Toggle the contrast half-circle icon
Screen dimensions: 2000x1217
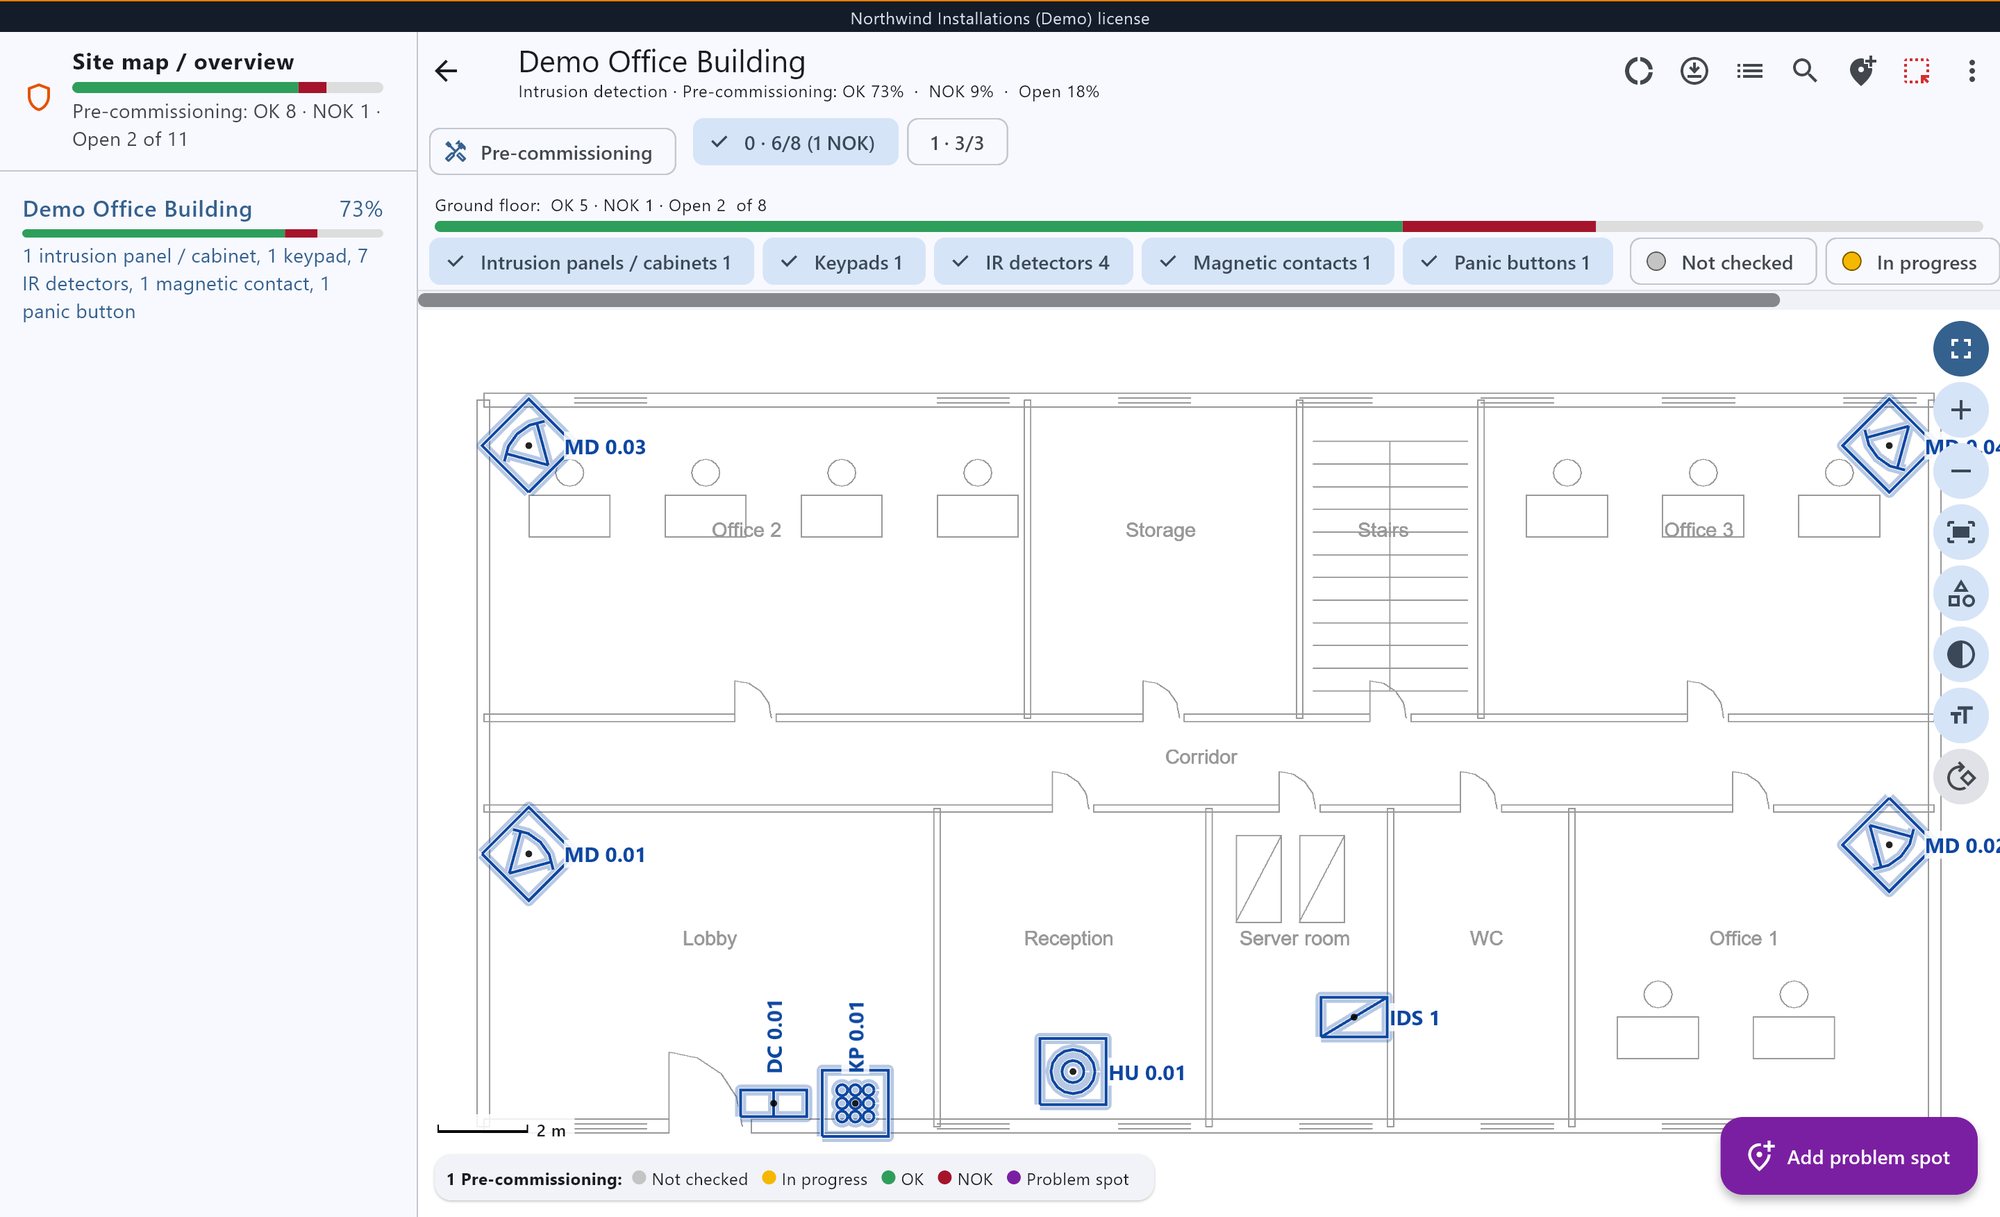pyautogui.click(x=1960, y=655)
